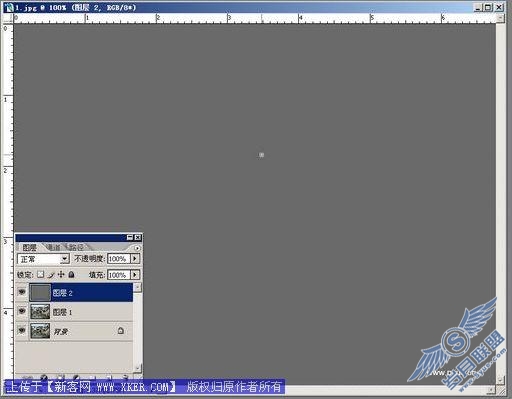Image resolution: width=512 pixels, height=399 pixels.
Task: Hide 图层 2 using its eye icon
Action: point(22,292)
